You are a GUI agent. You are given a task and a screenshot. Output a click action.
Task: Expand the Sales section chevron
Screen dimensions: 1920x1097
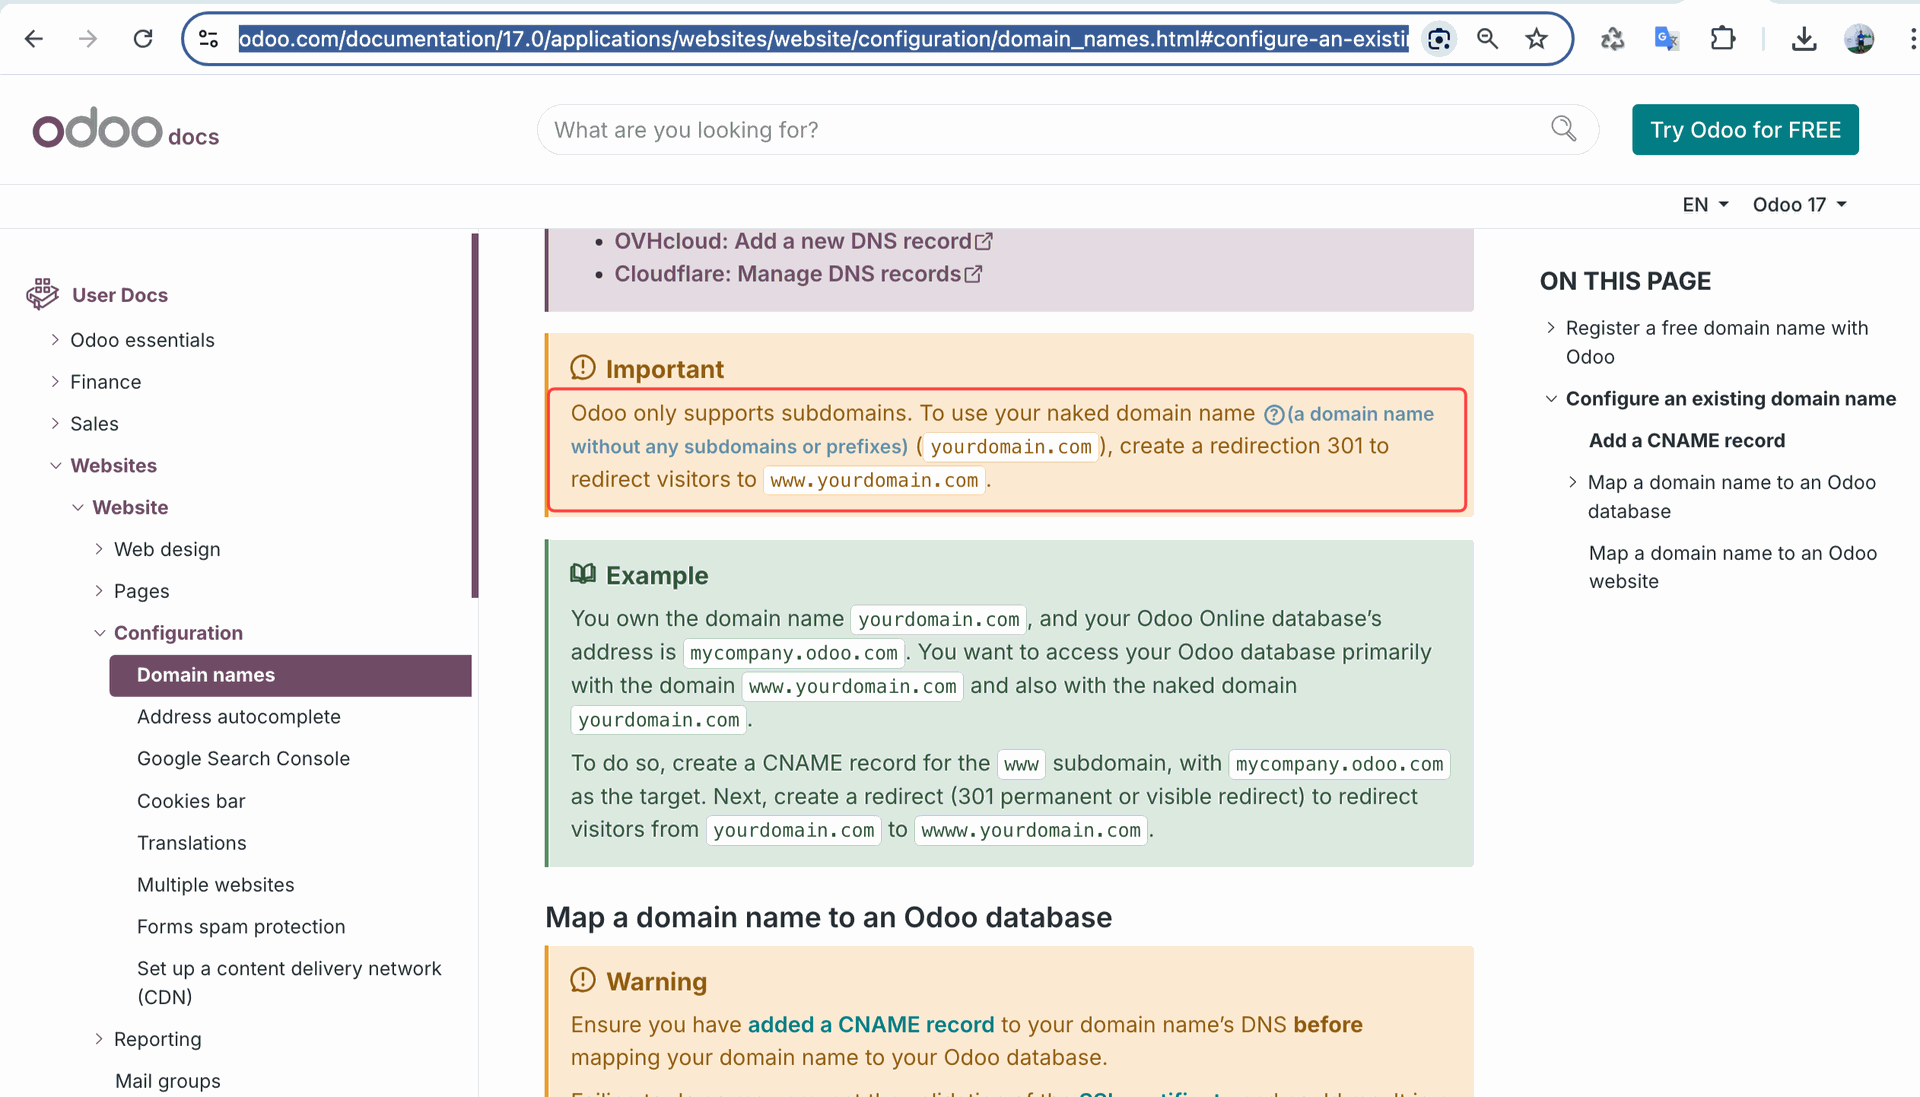[55, 424]
